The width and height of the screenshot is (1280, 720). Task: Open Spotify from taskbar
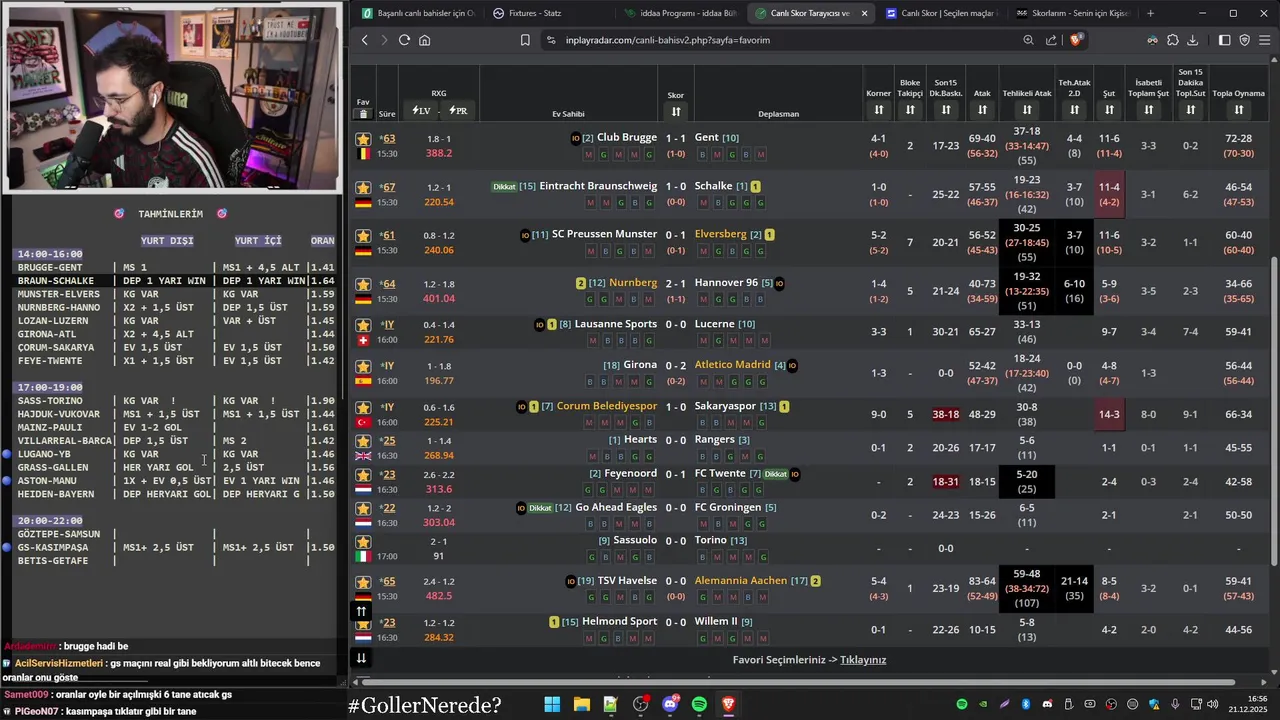(699, 704)
